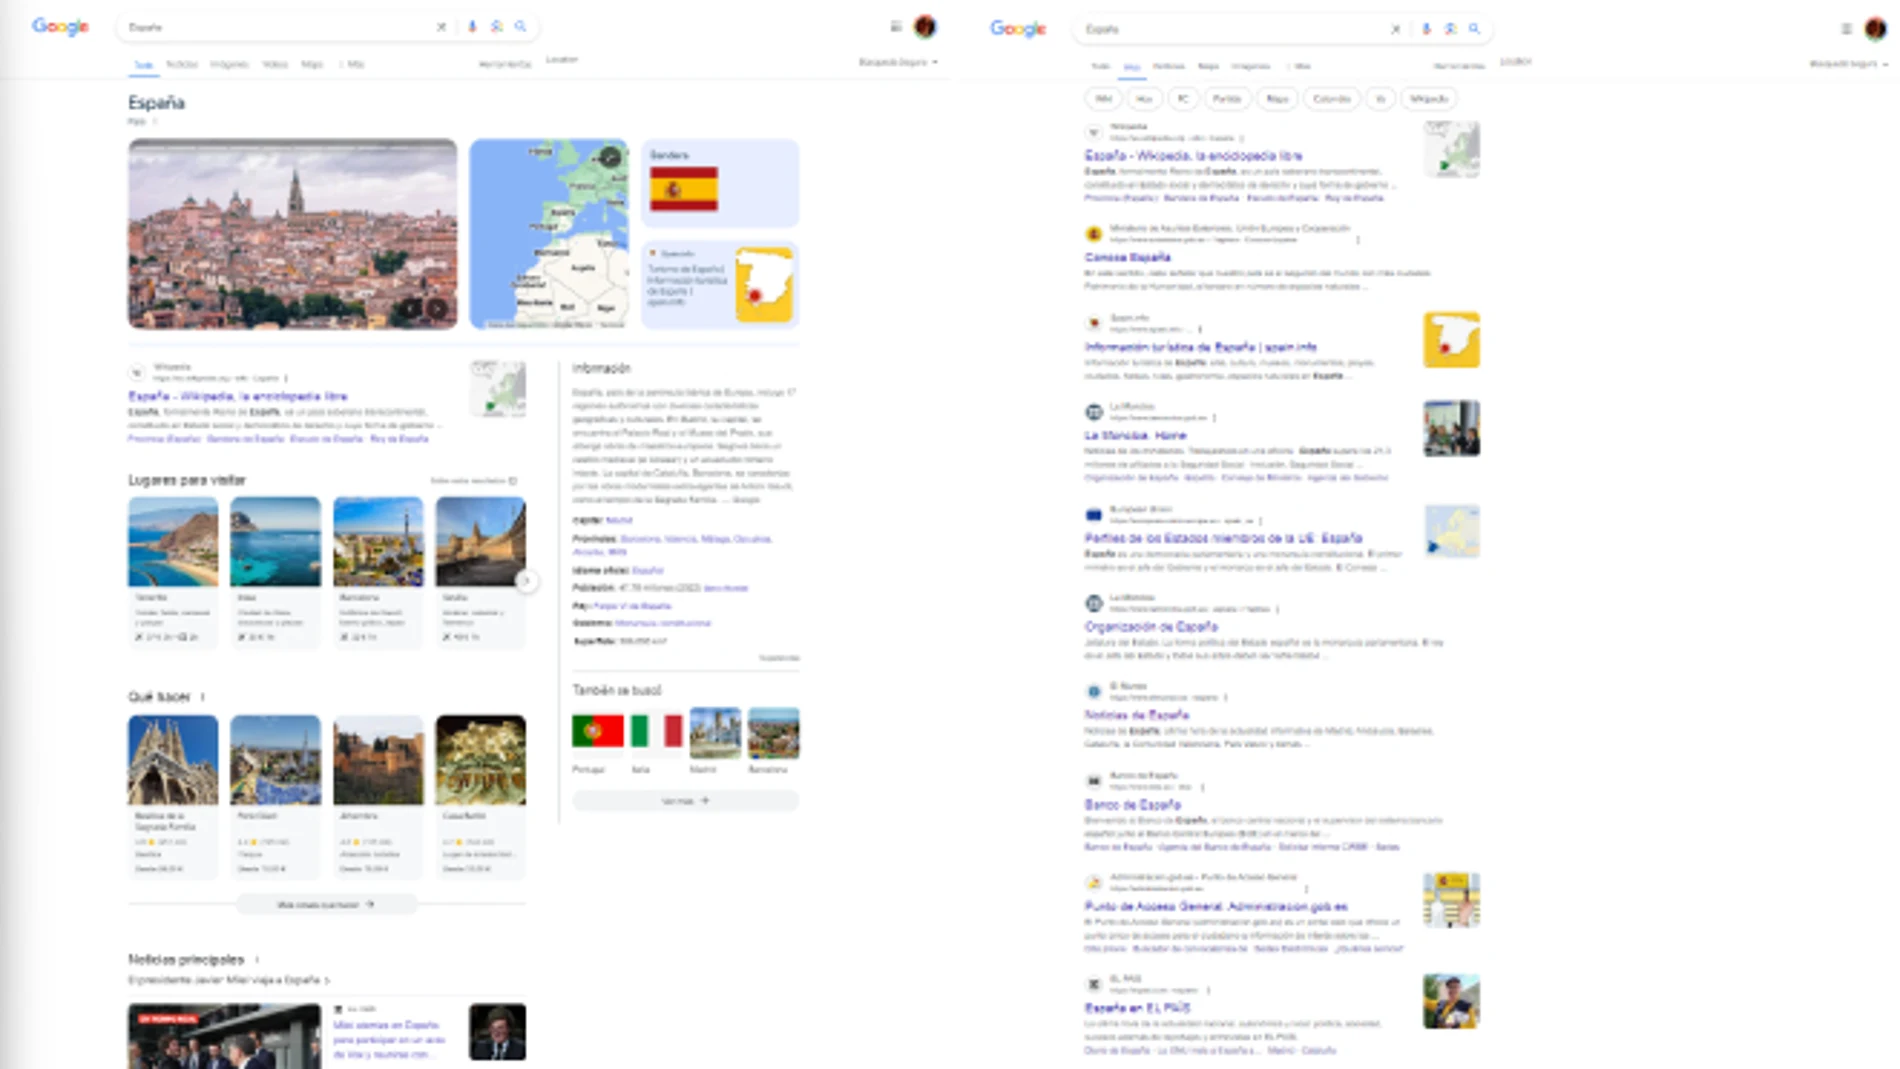The width and height of the screenshot is (1900, 1069).
Task: Open search by image in the left page
Action: (x=496, y=27)
